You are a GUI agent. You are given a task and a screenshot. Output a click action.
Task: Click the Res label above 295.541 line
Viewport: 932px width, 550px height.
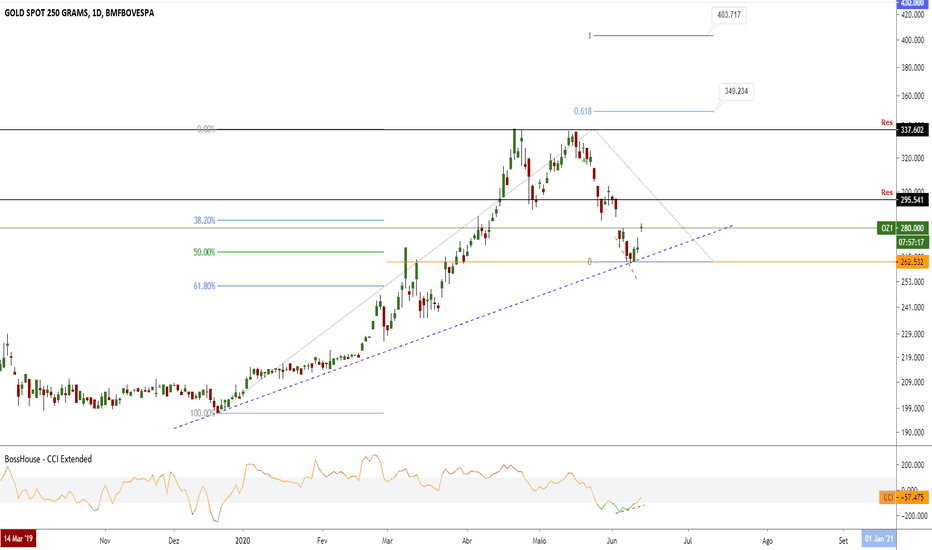[x=887, y=193]
